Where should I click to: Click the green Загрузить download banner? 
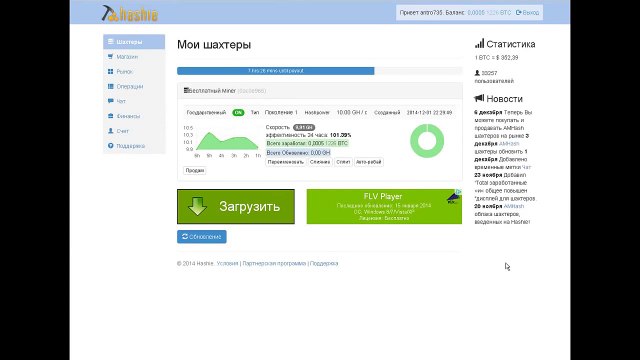pos(236,207)
